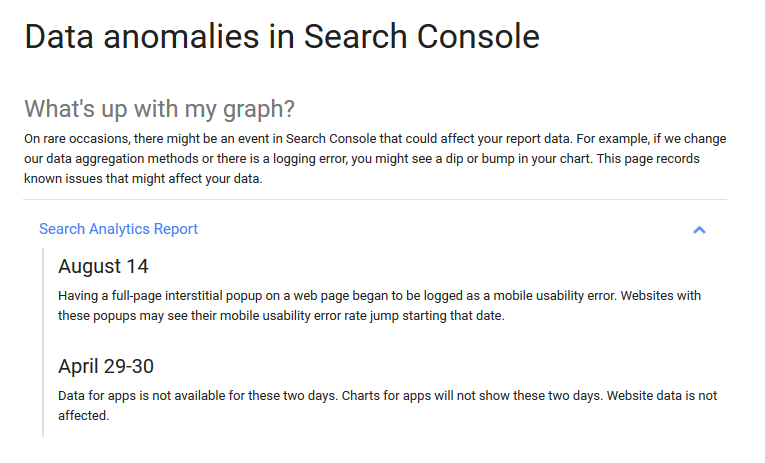Click the April 29-30 entry heading
Viewport: 765px width, 463px height.
tap(105, 366)
